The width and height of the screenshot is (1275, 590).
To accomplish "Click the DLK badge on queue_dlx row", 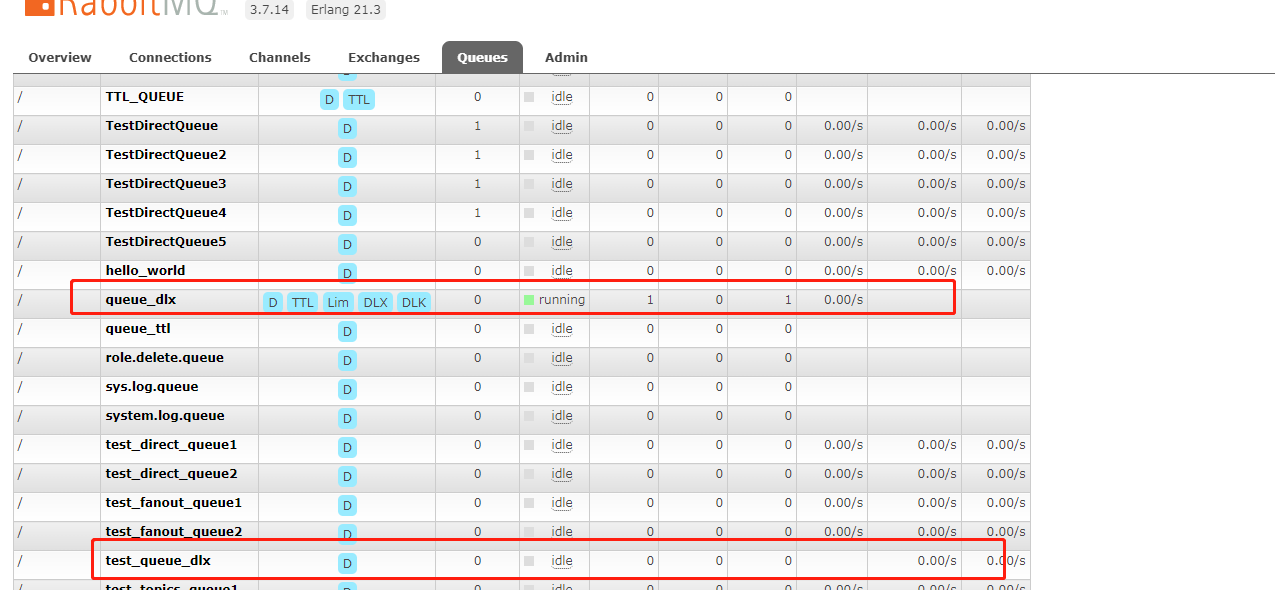I will tap(413, 302).
